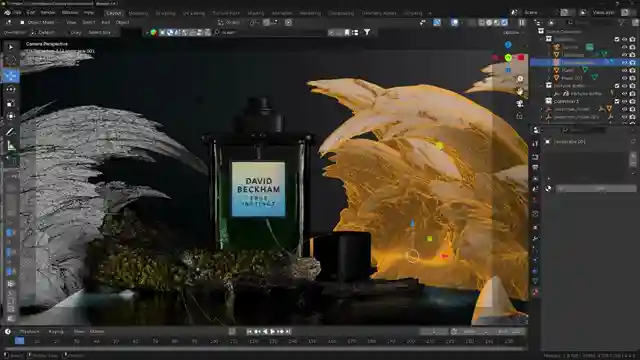The width and height of the screenshot is (640, 360).
Task: Disable render for Perfume Bottle object
Action: 632,93
